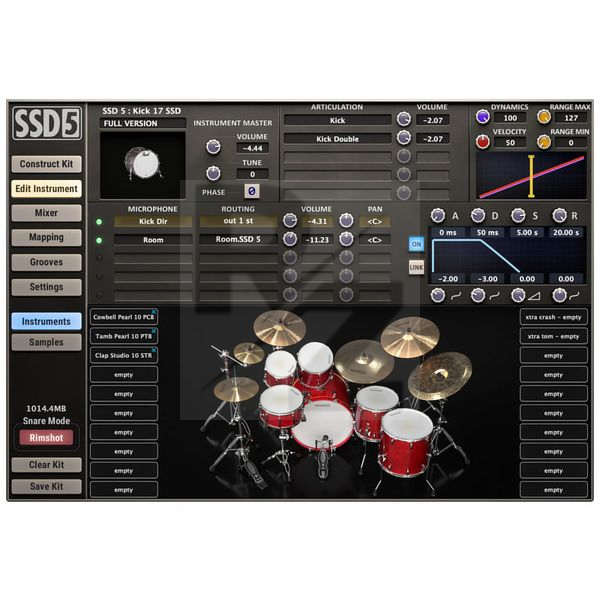This screenshot has height=600, width=600.
Task: Turn the Instrument Master volume knob
Action: click(x=213, y=147)
